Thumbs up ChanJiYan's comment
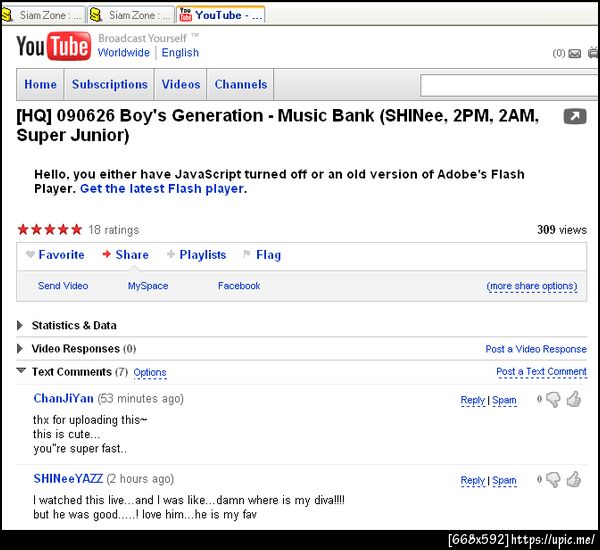600x550 pixels. pyautogui.click(x=574, y=399)
